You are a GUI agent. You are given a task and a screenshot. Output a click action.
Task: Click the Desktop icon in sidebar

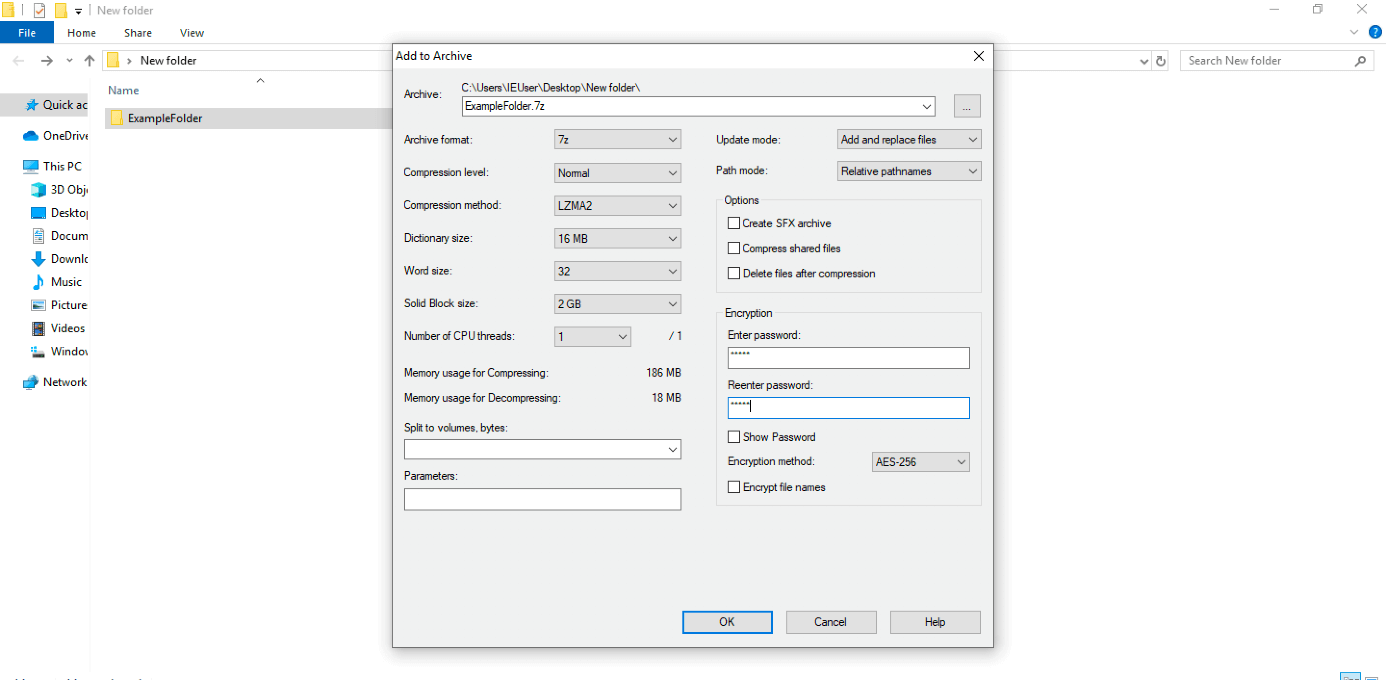point(39,212)
